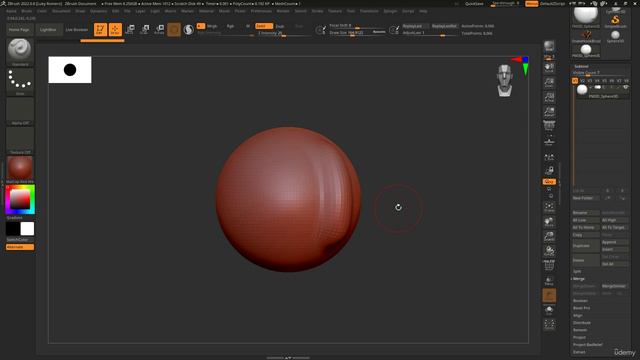Image resolution: width=640 pixels, height=360 pixels.
Task: Click the Live Boolean button
Action: (x=77, y=30)
